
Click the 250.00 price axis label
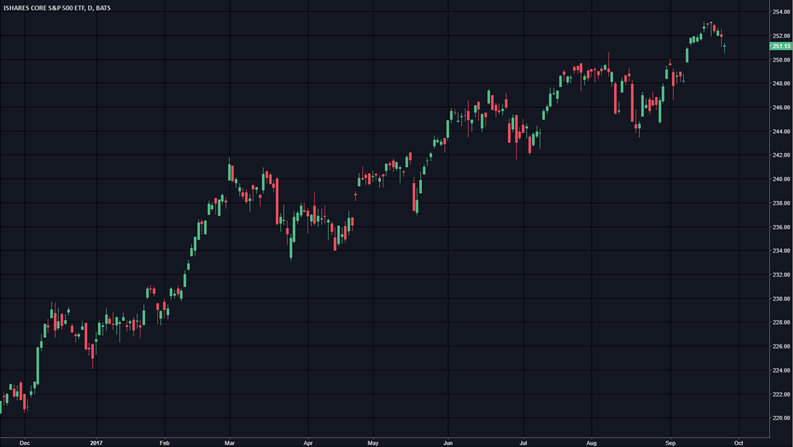781,60
